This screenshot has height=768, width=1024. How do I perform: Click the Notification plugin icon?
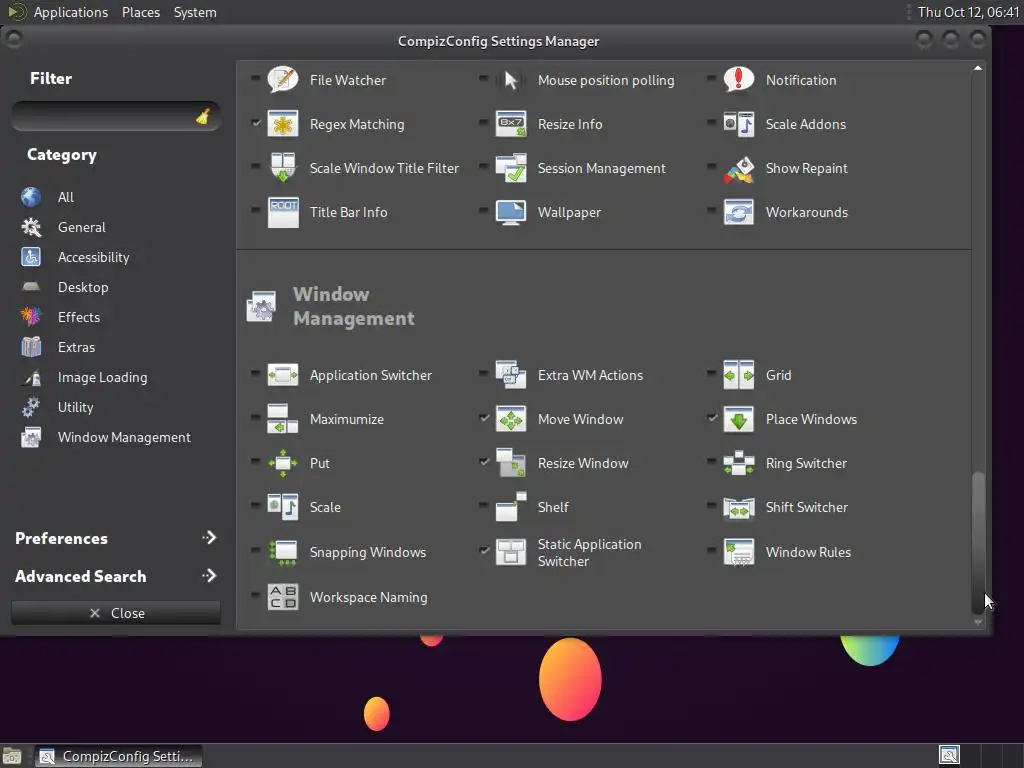(x=739, y=80)
